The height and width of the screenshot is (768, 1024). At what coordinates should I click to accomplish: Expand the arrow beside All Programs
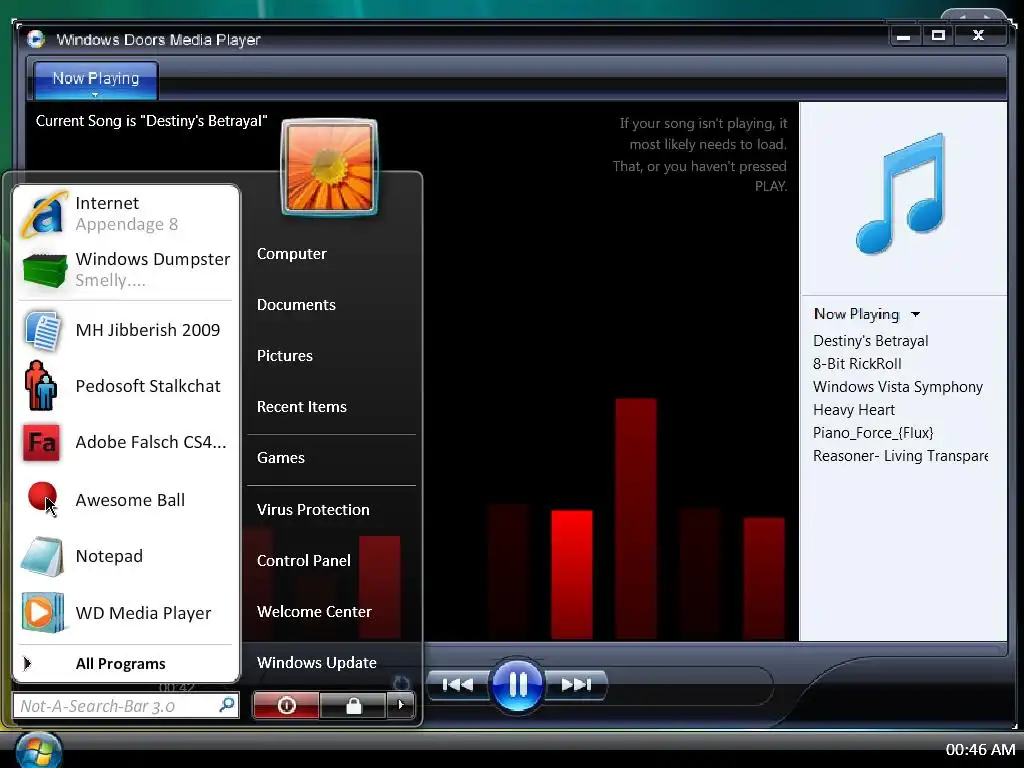pos(27,664)
